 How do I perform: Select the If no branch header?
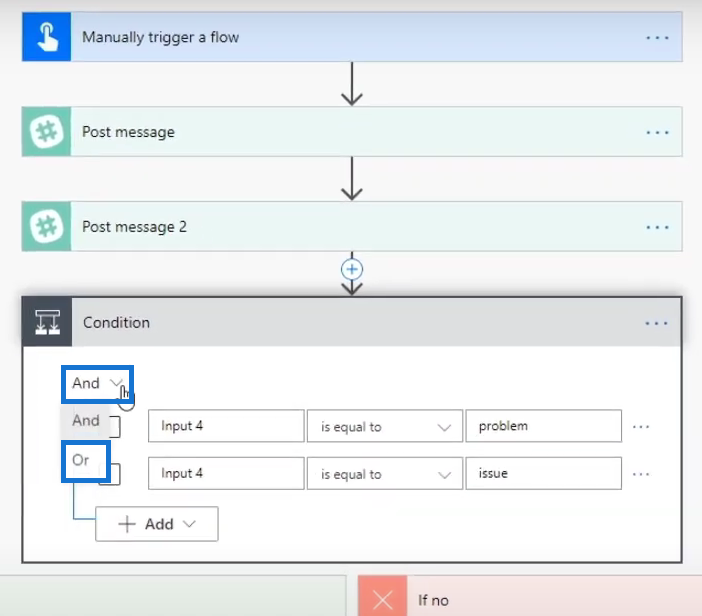tap(530, 596)
